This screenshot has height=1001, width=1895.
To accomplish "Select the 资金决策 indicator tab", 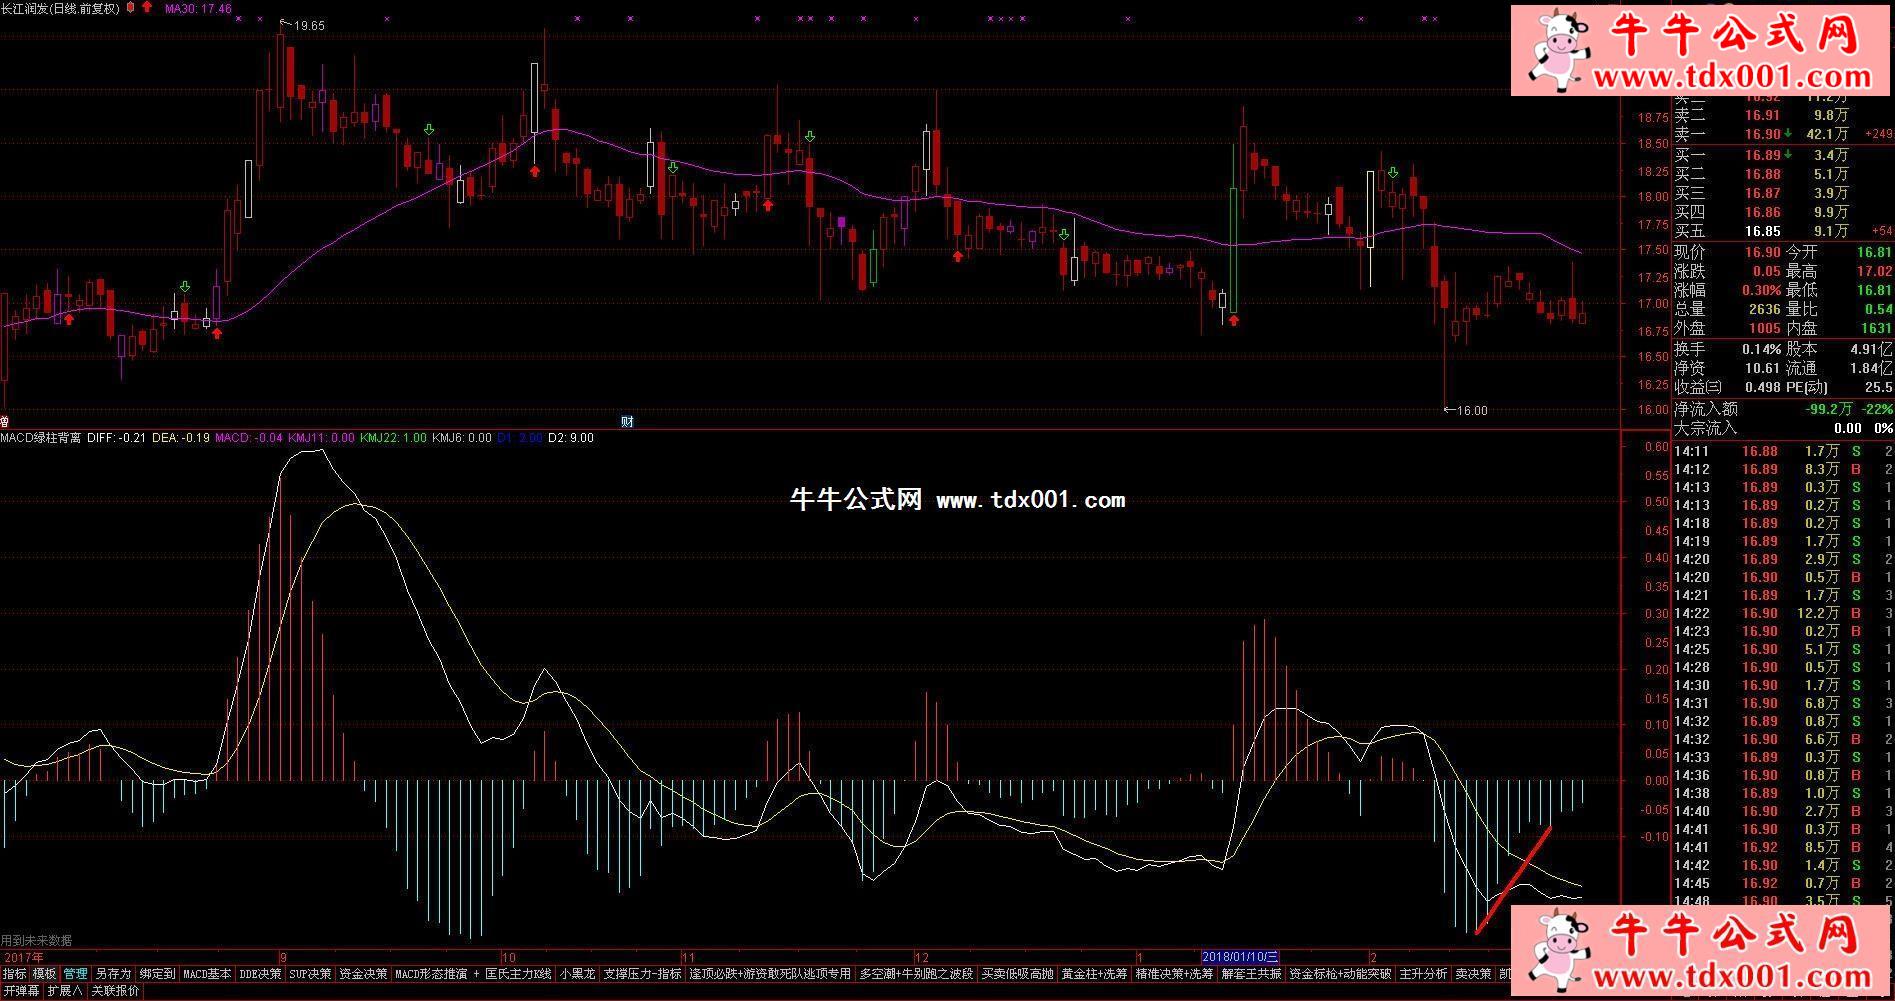I will (363, 974).
